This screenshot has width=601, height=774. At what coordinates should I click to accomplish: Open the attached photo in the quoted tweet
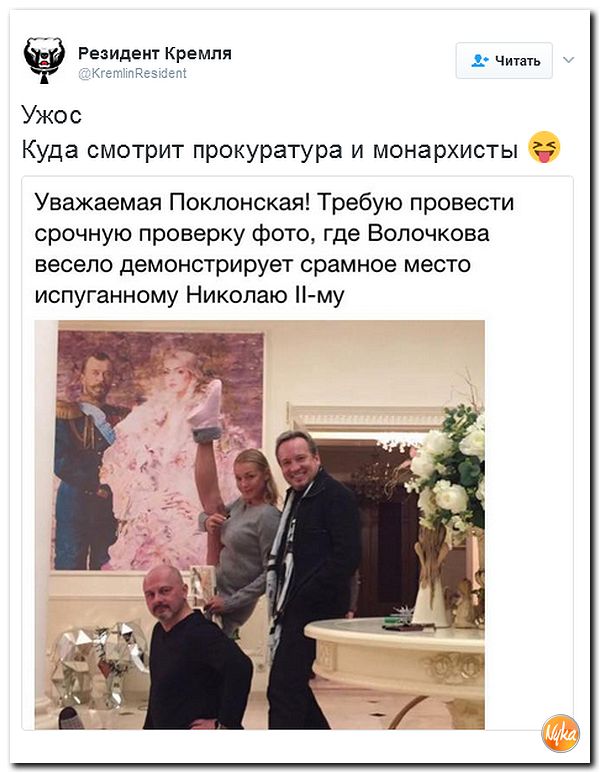coord(260,524)
